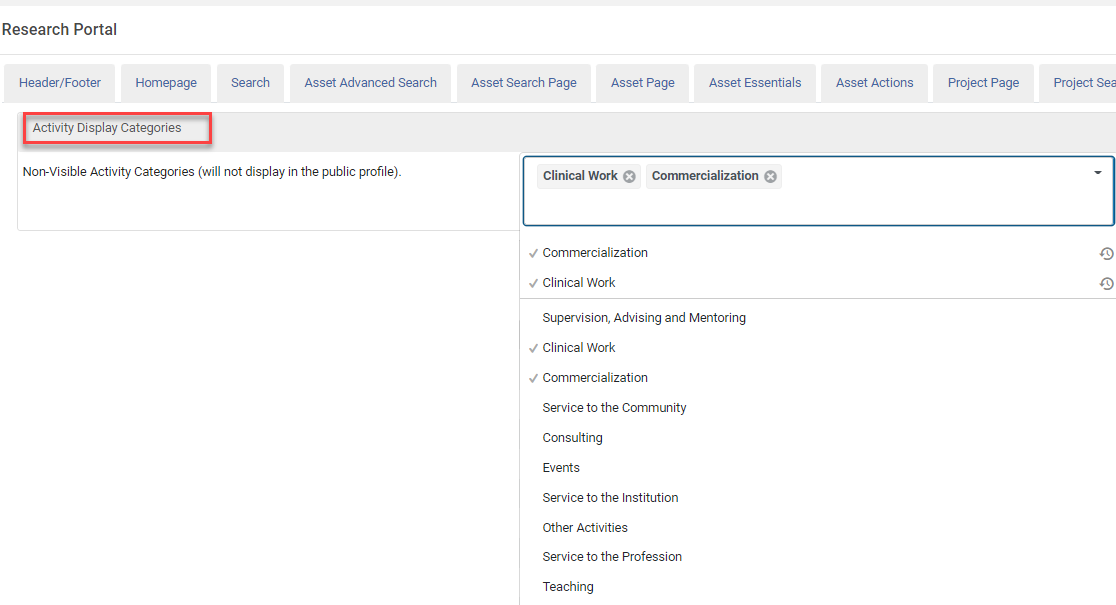Uncheck Clinical Work in the main list
1116x605 pixels.
click(x=579, y=348)
